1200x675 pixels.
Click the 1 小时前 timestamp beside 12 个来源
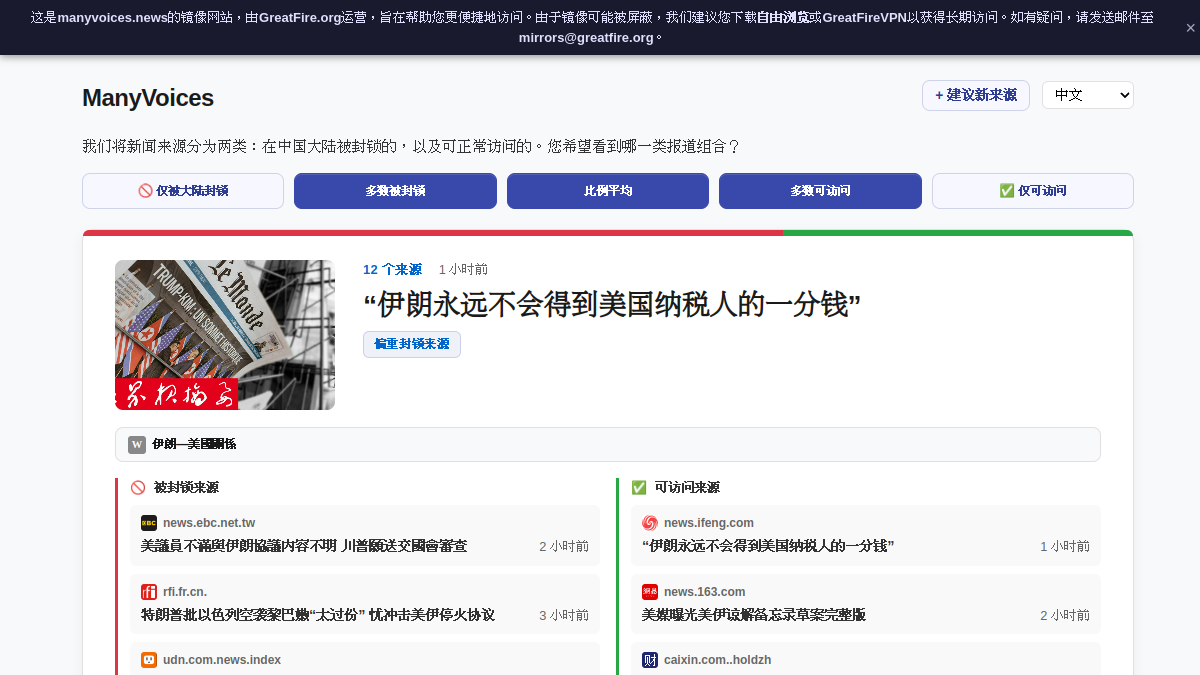pos(463,269)
